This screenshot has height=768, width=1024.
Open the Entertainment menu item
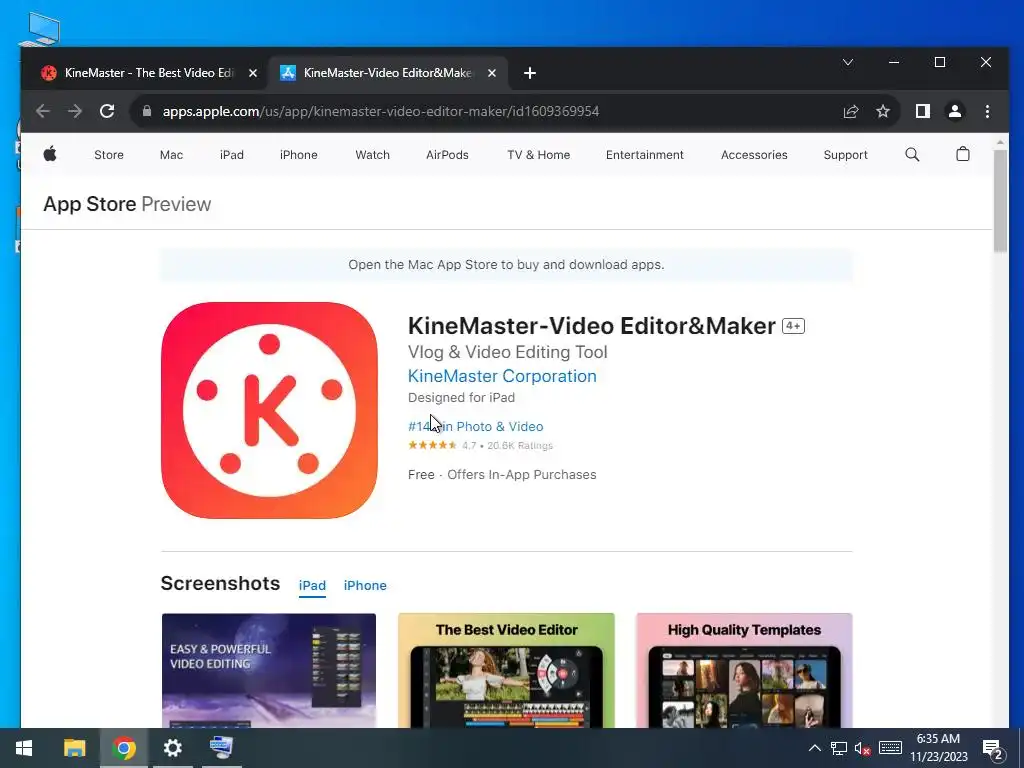[645, 155]
